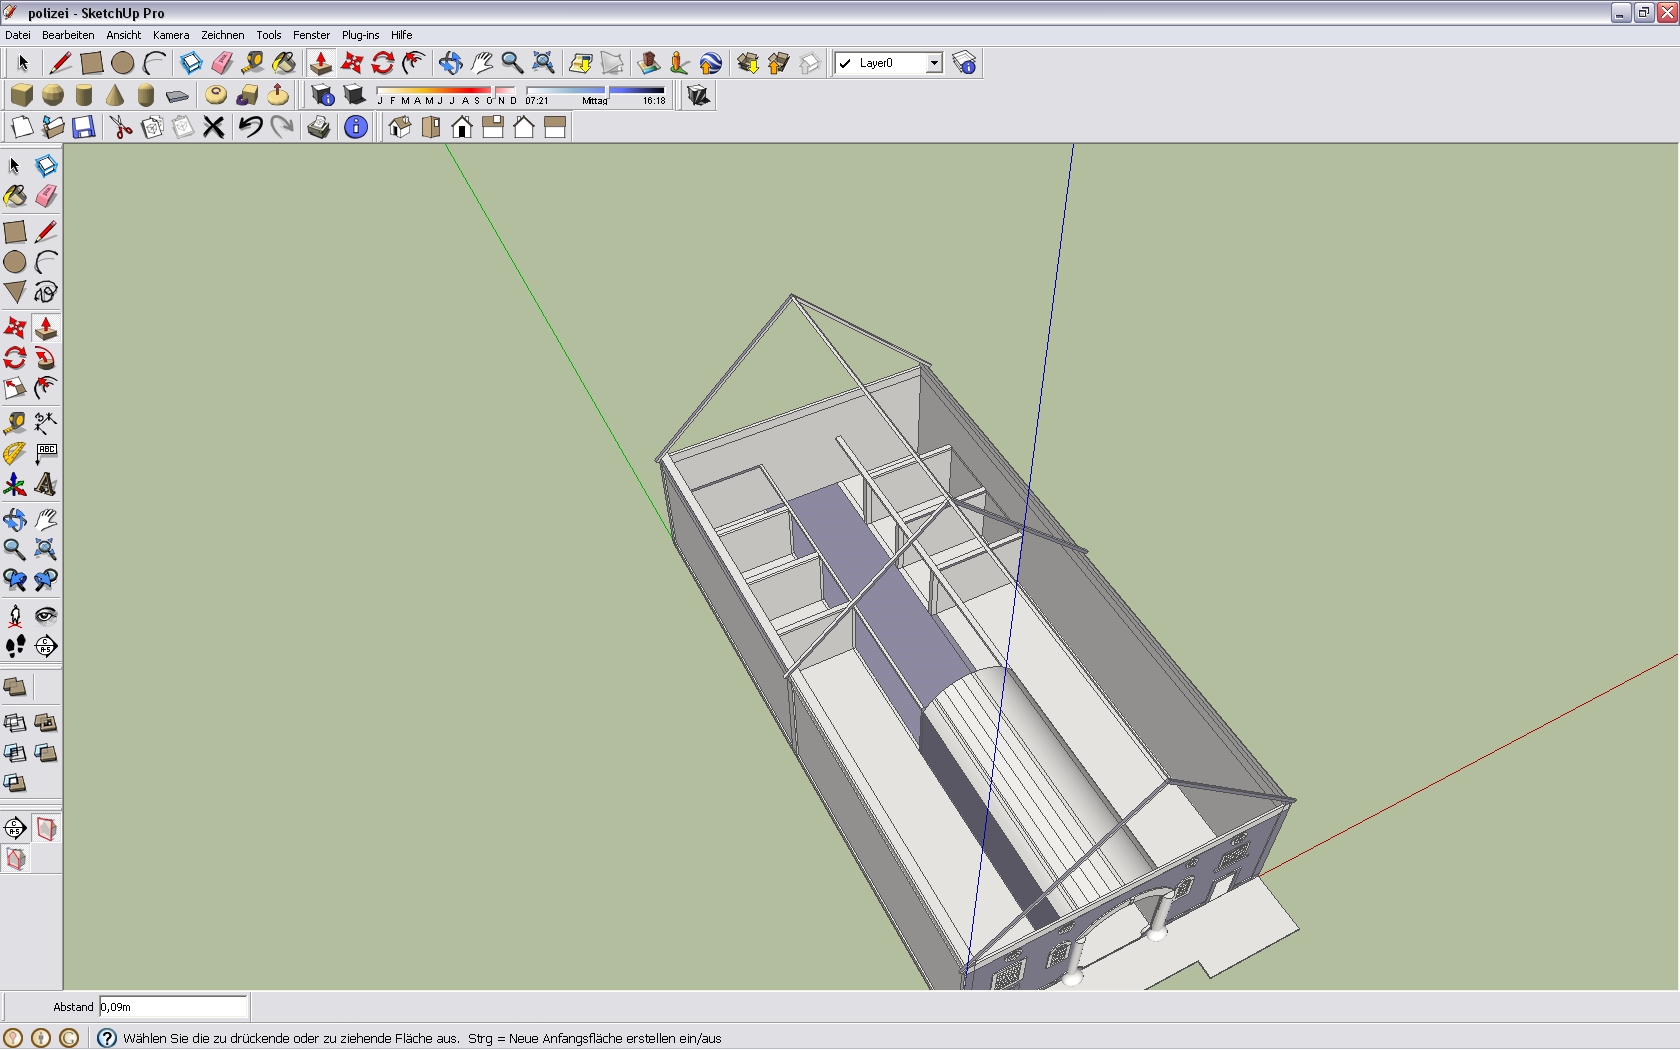This screenshot has width=1680, height=1050.
Task: Activate the Zoom Window tool
Action: click(46, 549)
